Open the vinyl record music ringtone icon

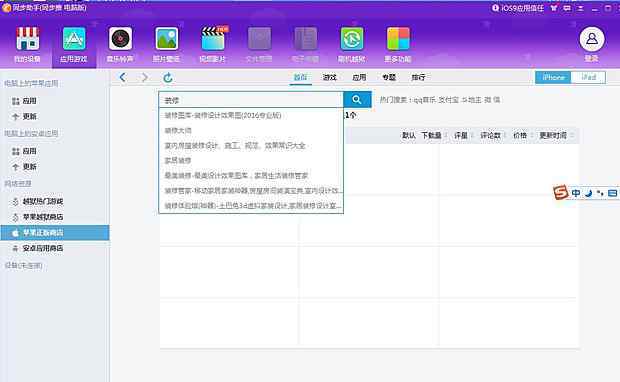[x=120, y=39]
